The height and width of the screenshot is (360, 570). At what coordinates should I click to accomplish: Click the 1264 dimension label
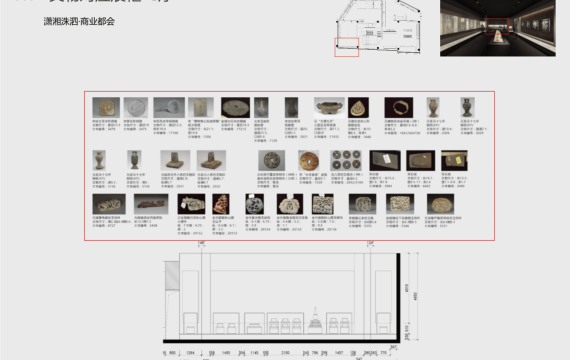(x=190, y=353)
